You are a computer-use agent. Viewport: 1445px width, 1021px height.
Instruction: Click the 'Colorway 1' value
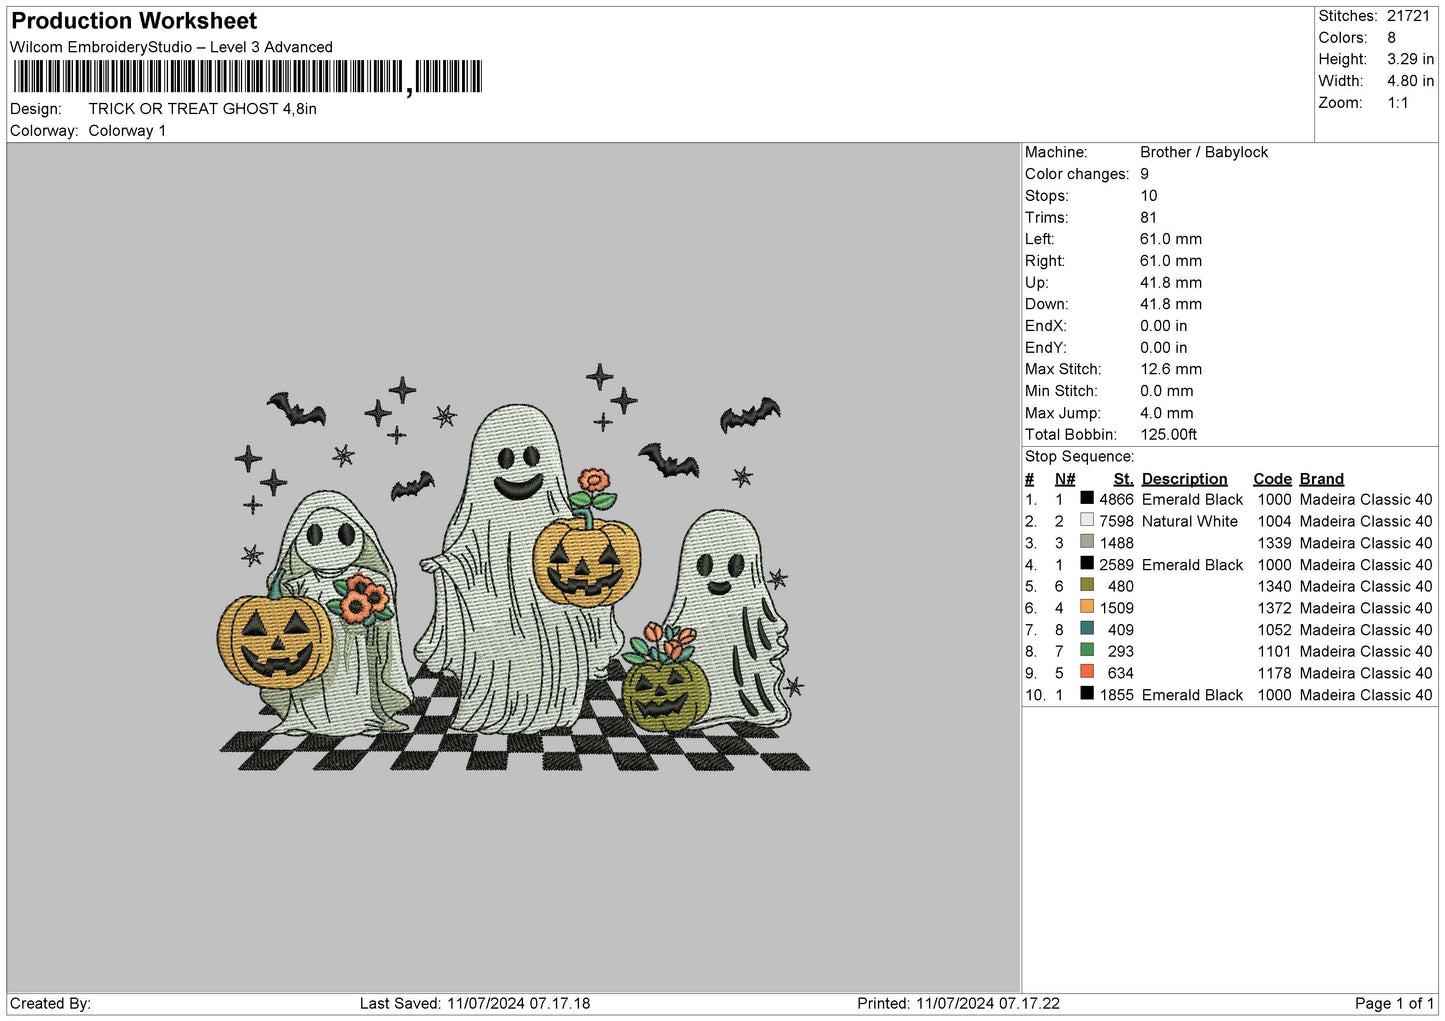tap(127, 131)
